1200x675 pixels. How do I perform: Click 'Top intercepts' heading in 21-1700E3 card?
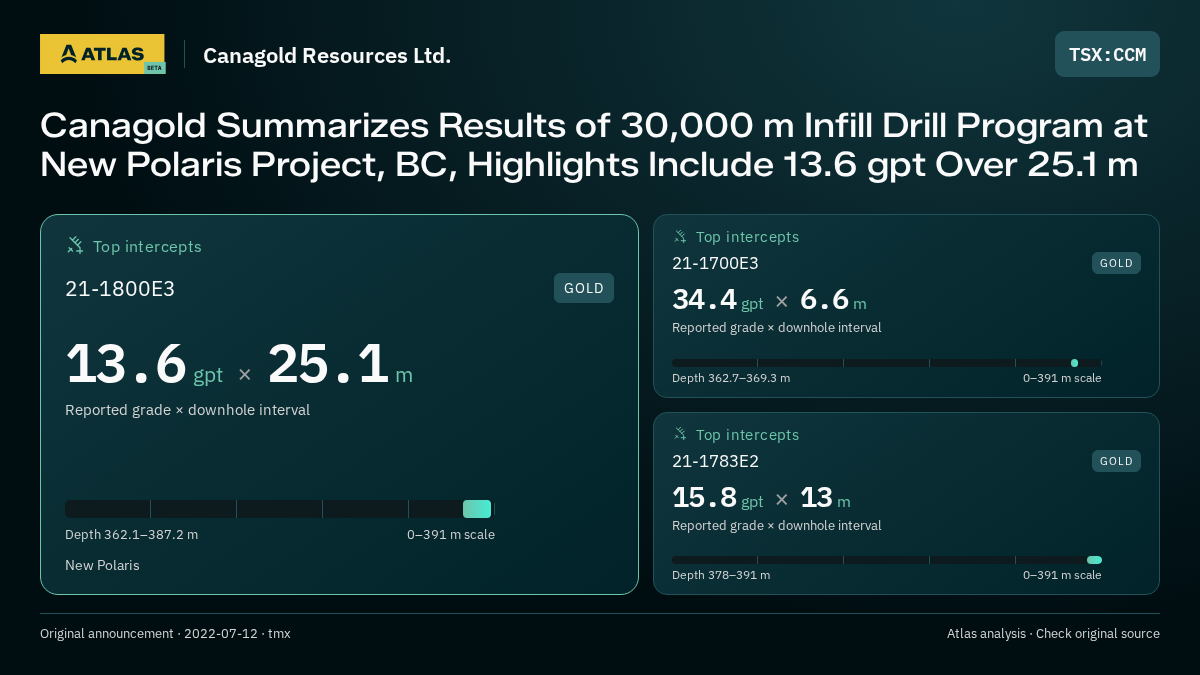(x=747, y=237)
